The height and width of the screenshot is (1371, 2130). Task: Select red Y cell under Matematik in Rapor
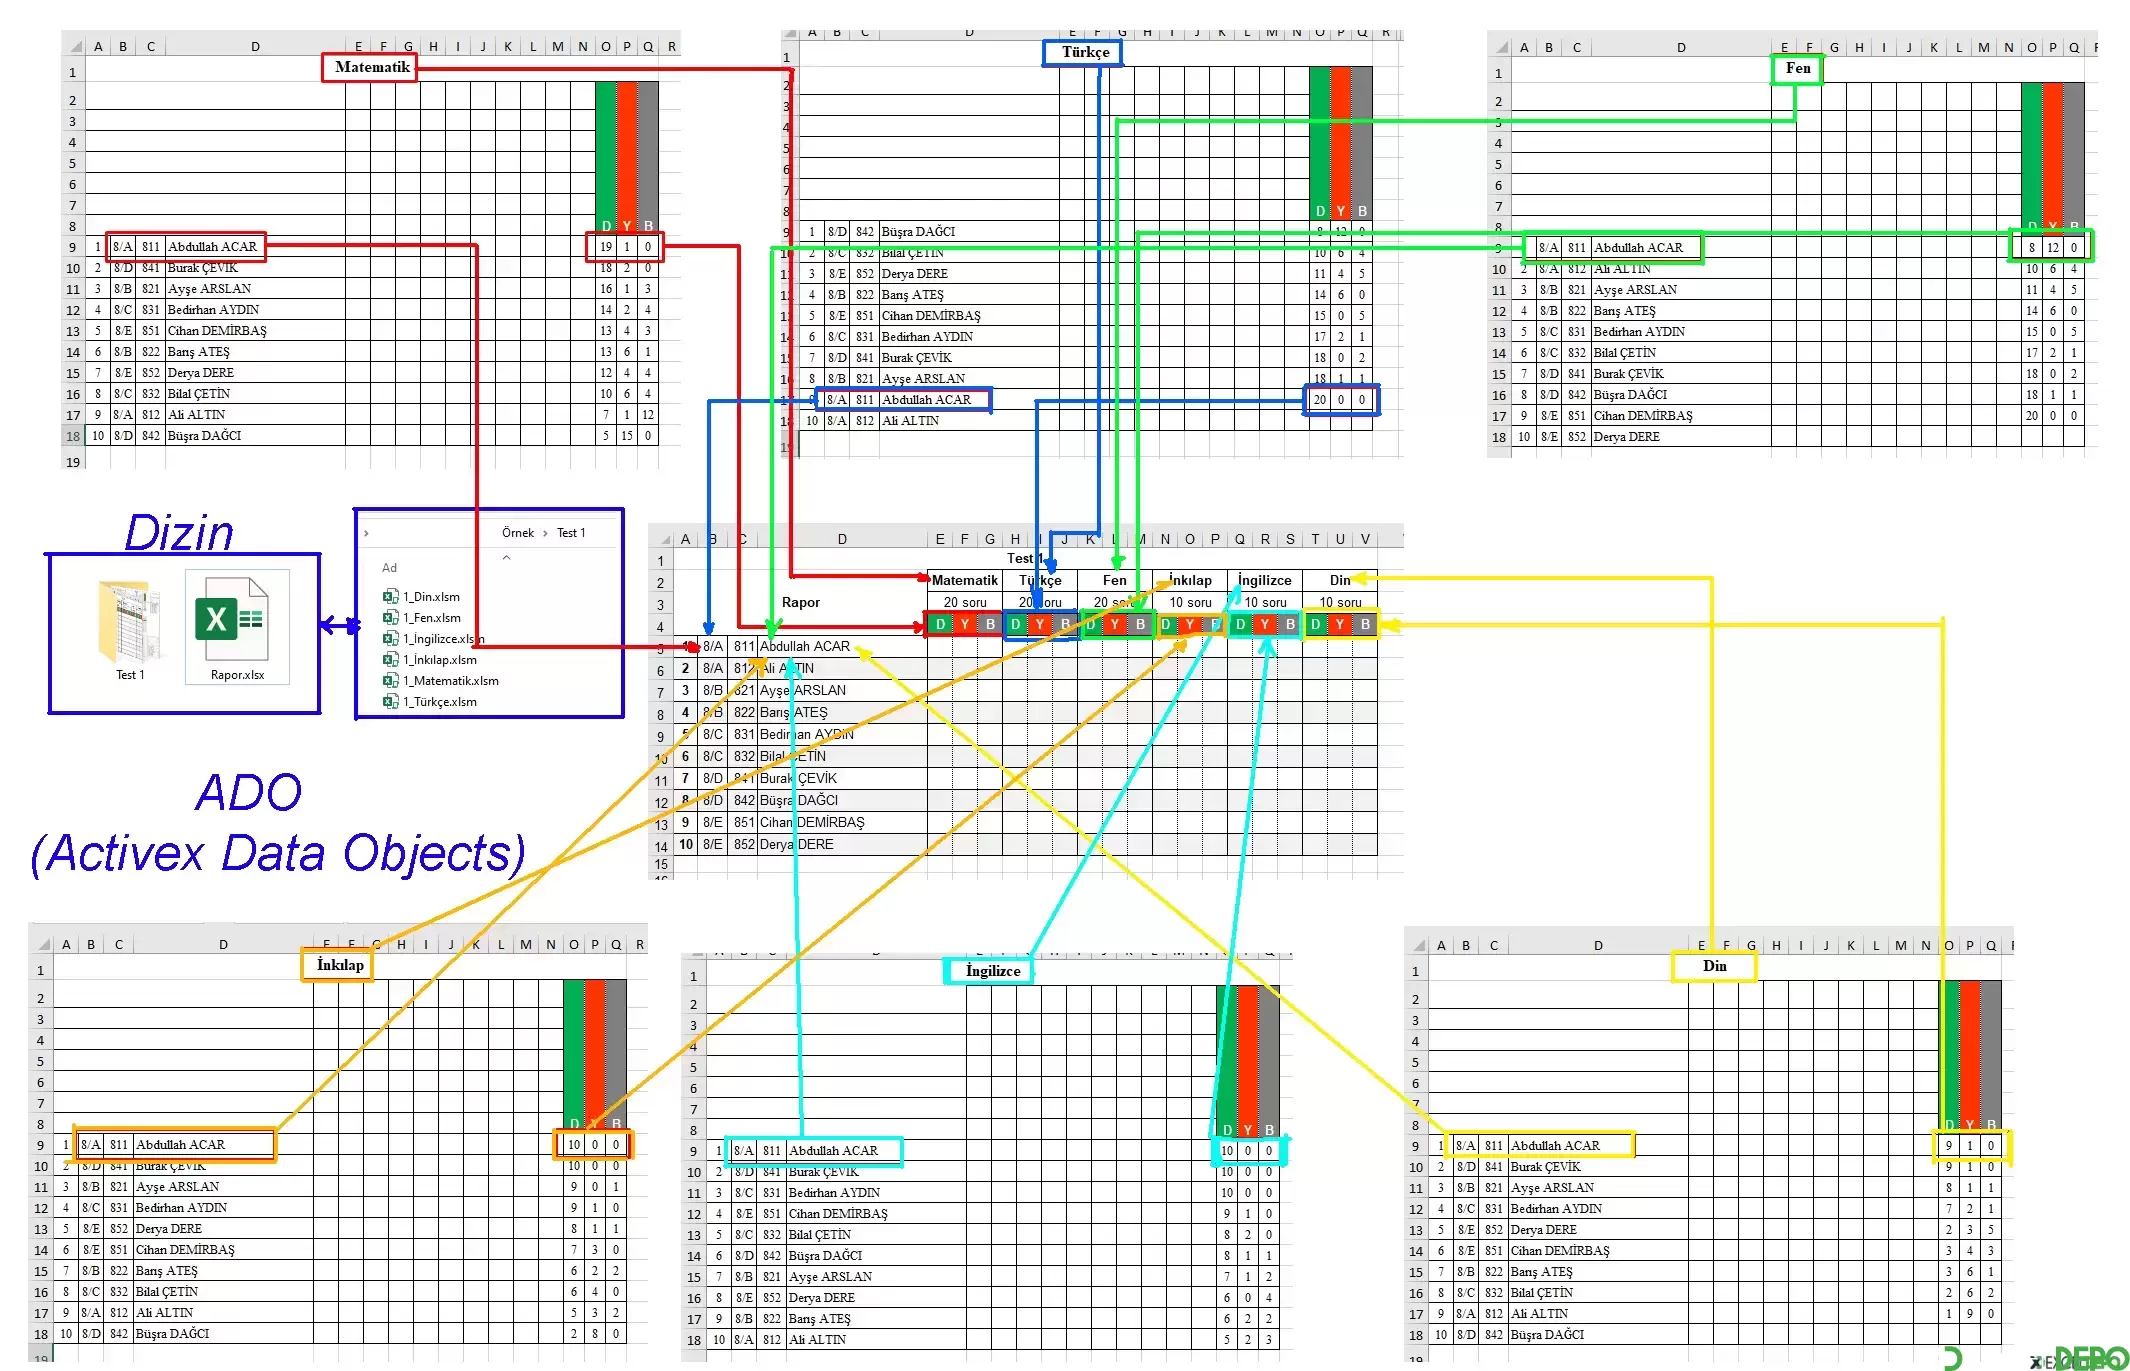[x=965, y=624]
